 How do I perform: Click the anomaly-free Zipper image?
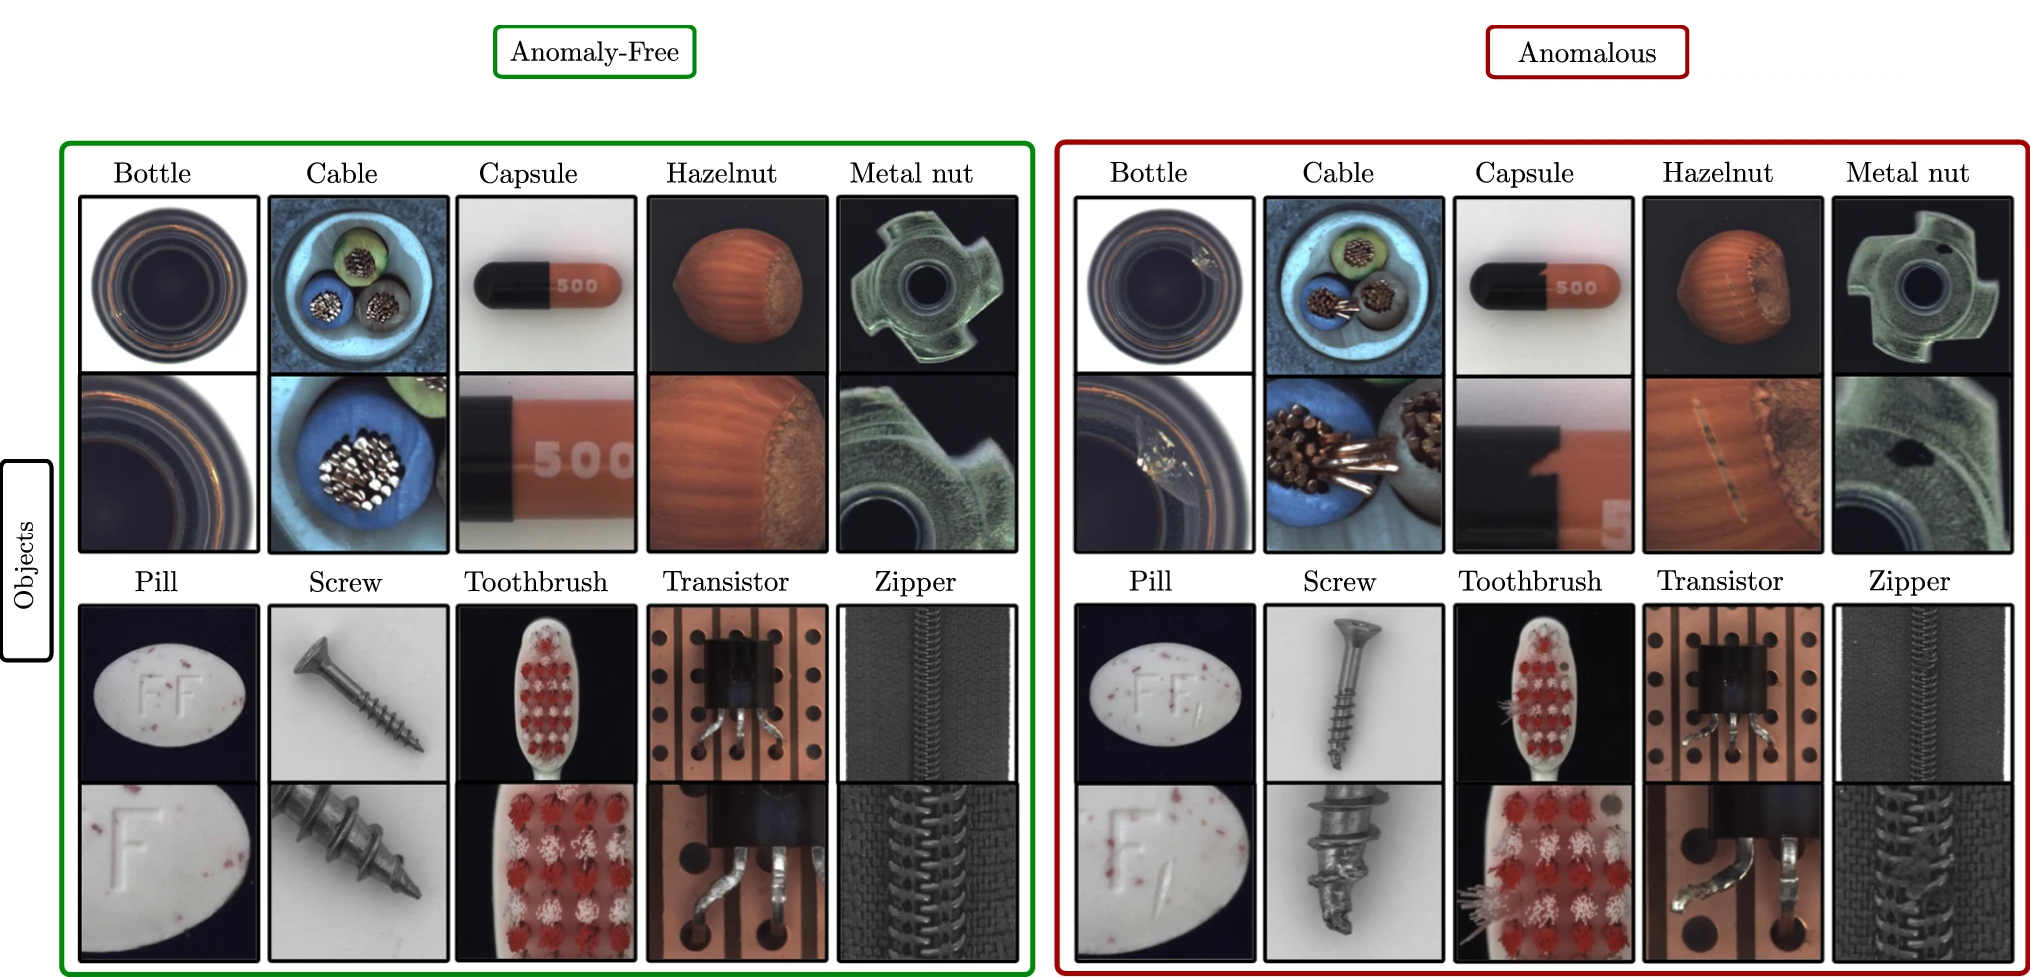927,693
